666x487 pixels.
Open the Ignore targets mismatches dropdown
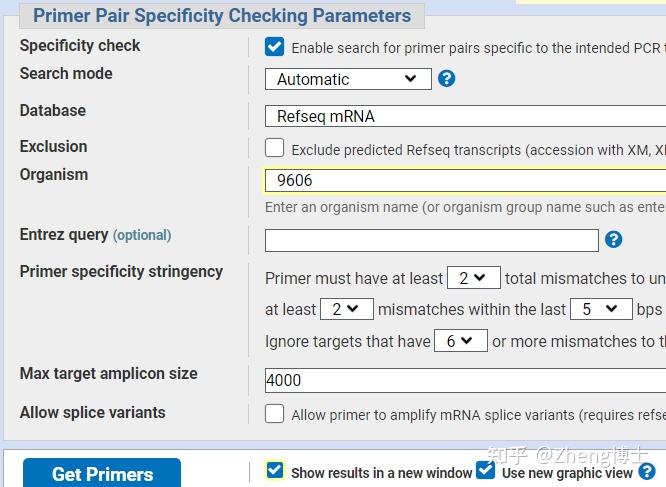(x=461, y=341)
